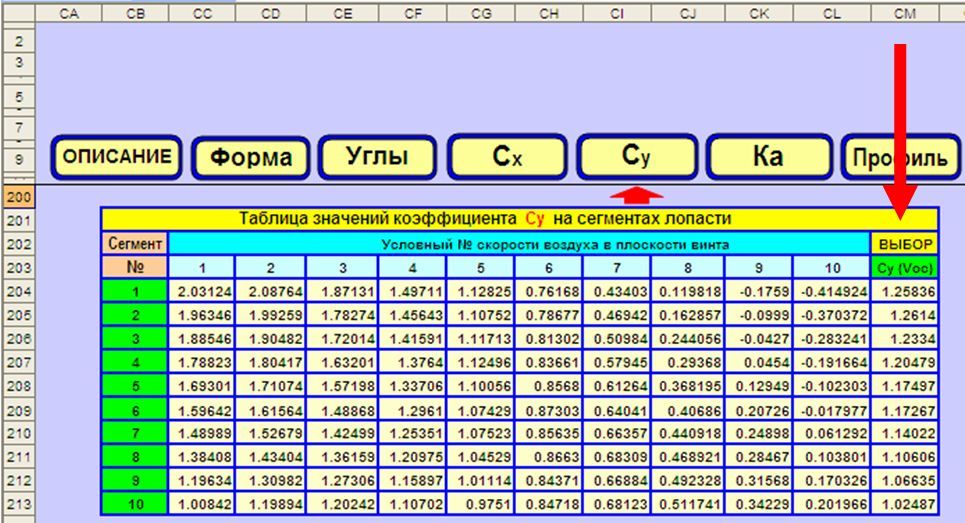Click cell with value -0.1759
The image size is (965, 523).
pos(759,291)
